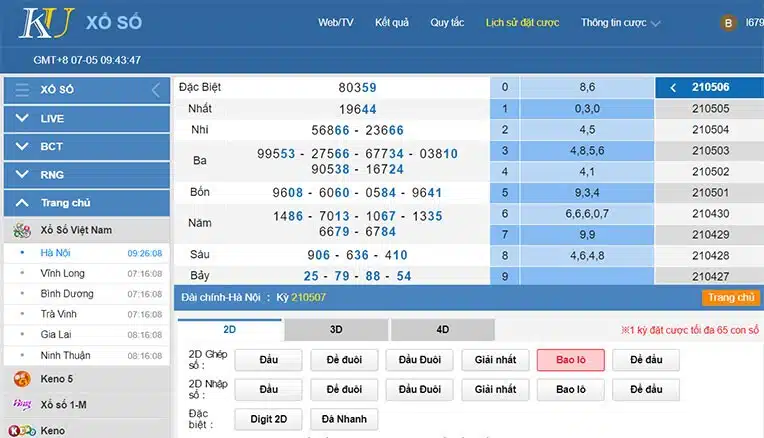Screen dimensions: 764x438
Task: Select Giải nhất in 2D Ghép số row
Action: (495, 360)
